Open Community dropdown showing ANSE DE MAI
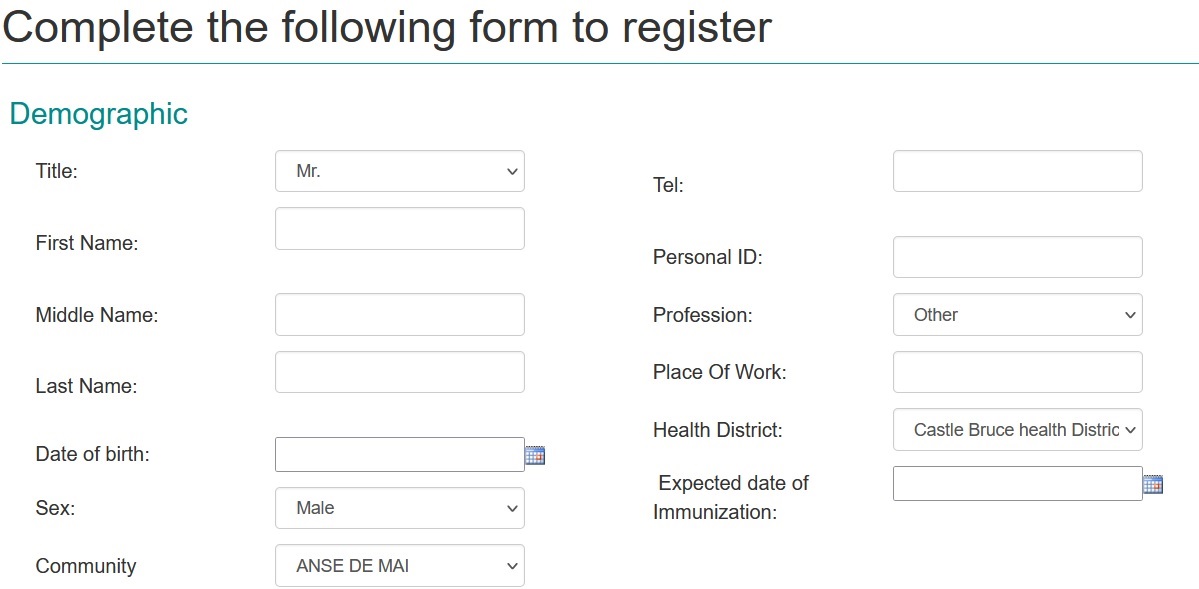 click(400, 566)
